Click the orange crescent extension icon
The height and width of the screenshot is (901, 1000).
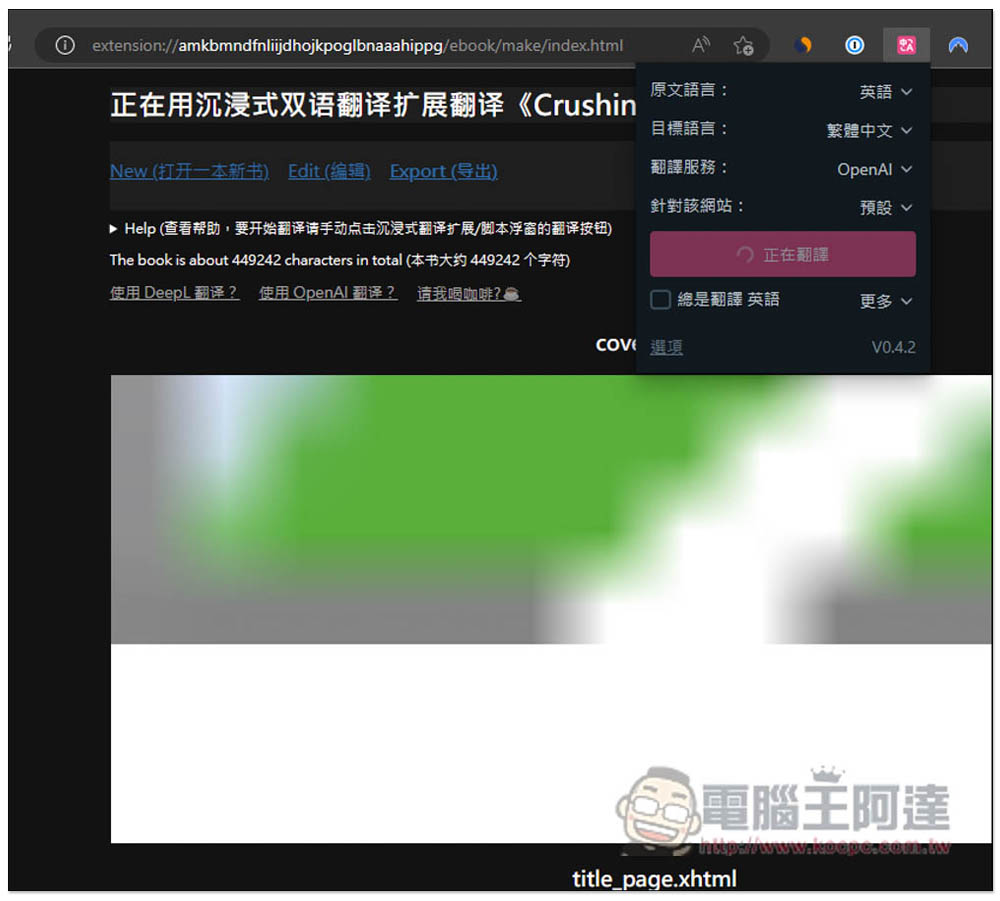click(x=803, y=45)
